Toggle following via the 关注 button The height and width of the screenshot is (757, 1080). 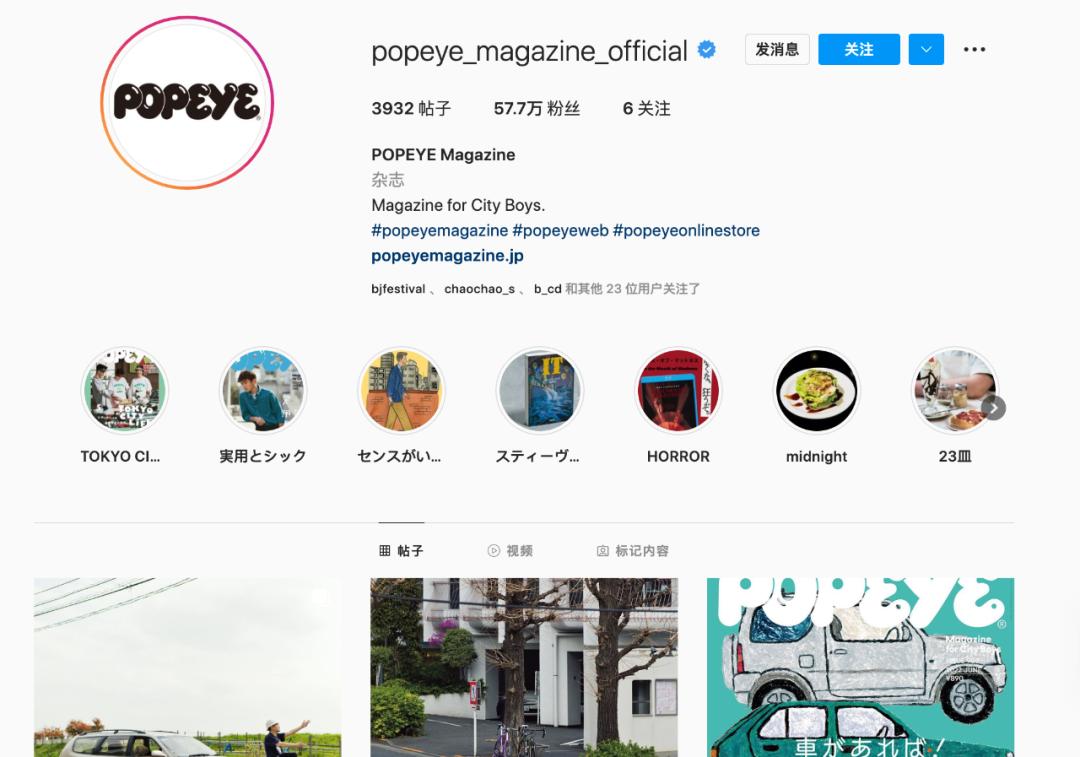tap(858, 48)
